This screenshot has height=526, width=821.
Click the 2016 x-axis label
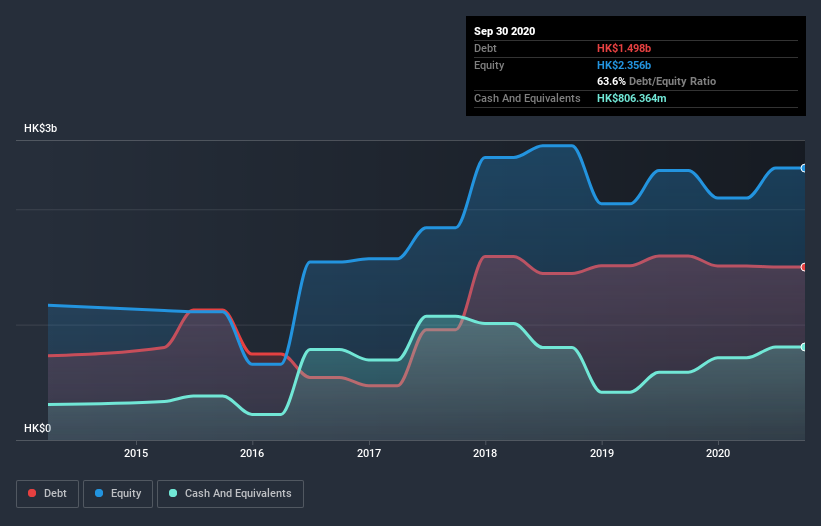click(252, 453)
